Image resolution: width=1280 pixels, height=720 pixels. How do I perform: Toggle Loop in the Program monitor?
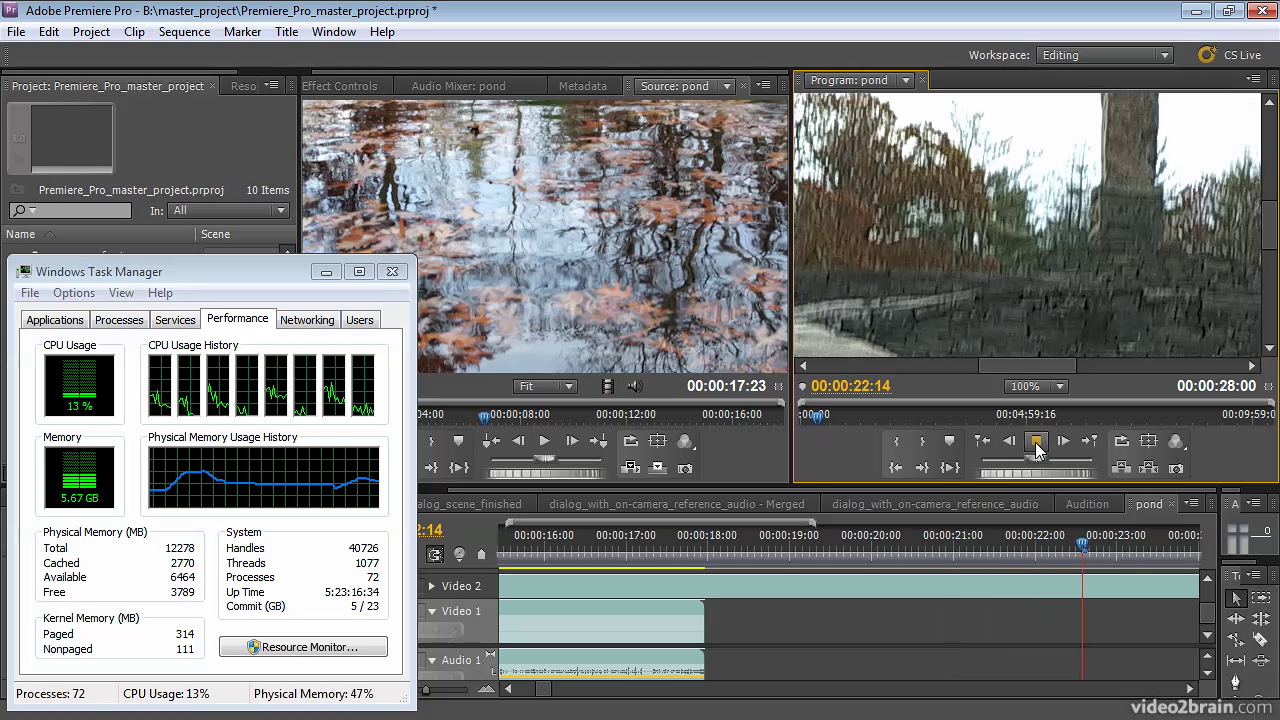(1122, 441)
